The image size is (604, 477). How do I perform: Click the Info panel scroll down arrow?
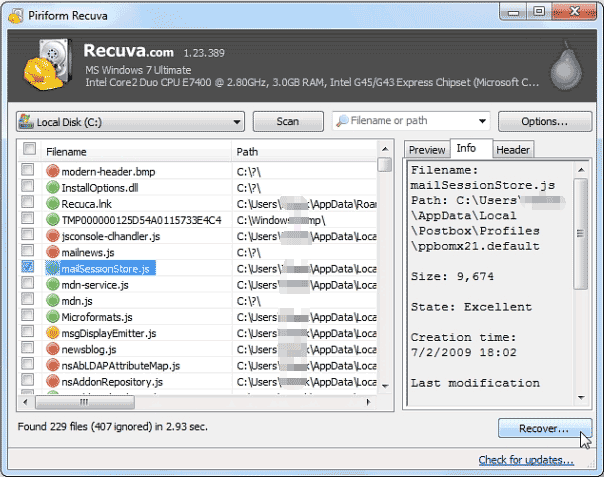coord(581,398)
